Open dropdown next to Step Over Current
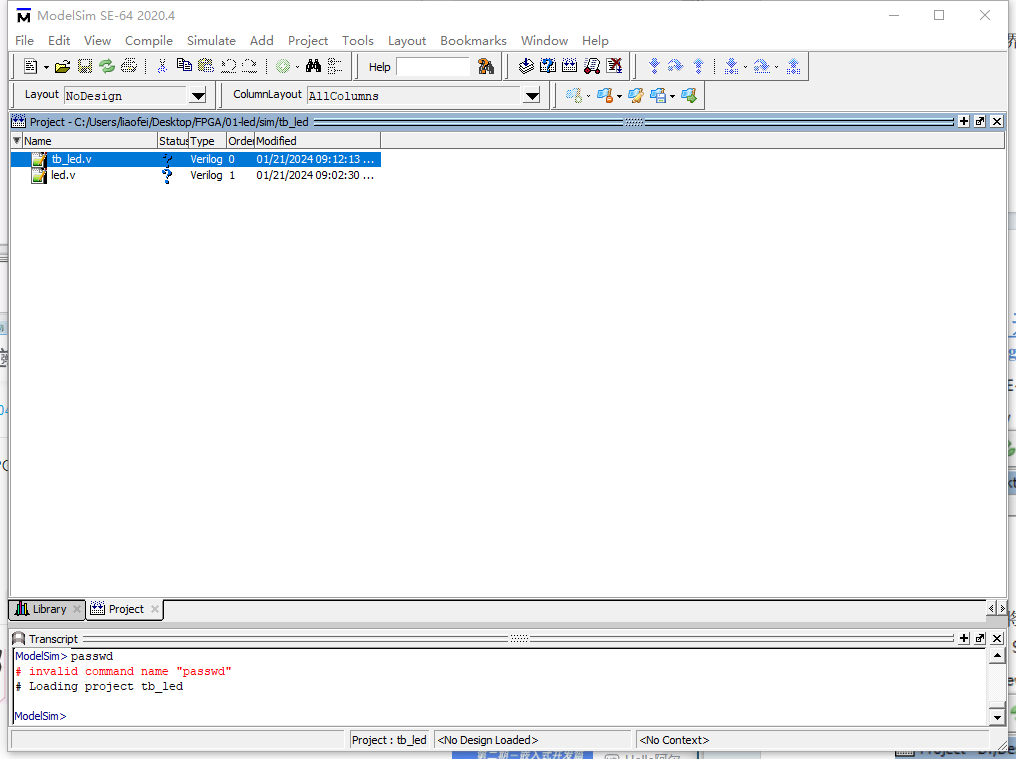This screenshot has width=1016, height=759. [x=776, y=67]
